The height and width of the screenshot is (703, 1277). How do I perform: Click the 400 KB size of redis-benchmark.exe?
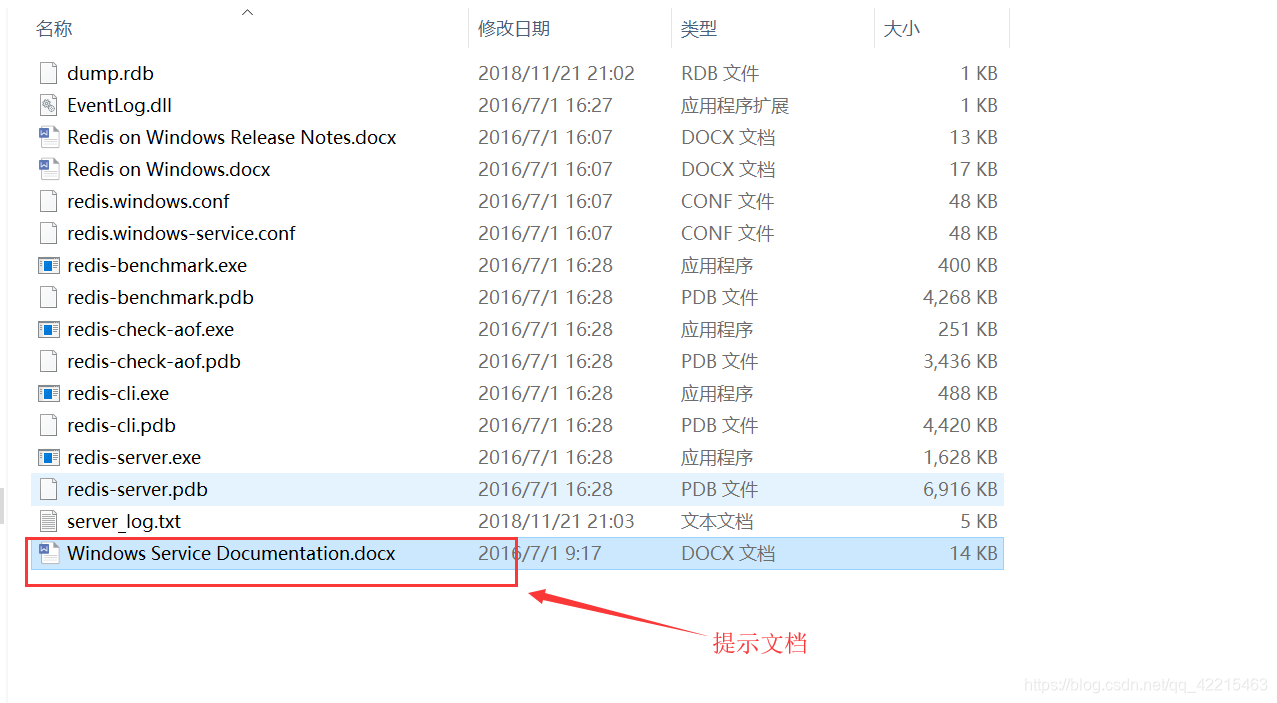(x=968, y=265)
